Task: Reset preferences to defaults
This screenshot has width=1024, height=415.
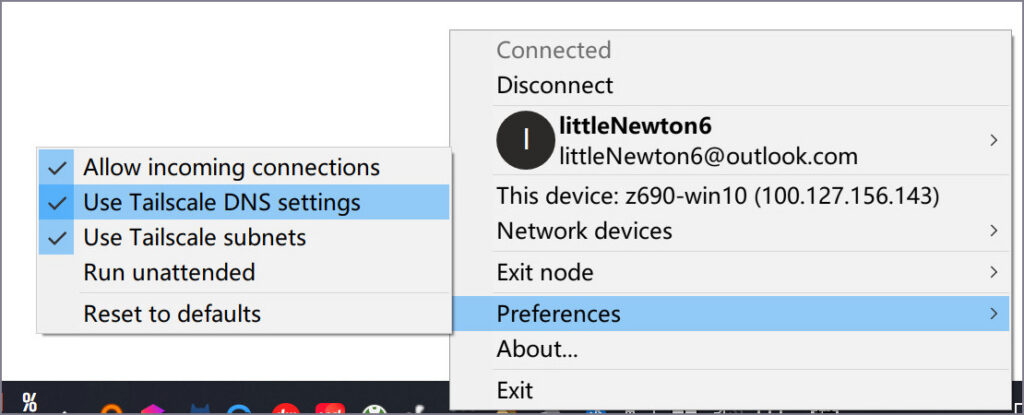Action: [172, 314]
